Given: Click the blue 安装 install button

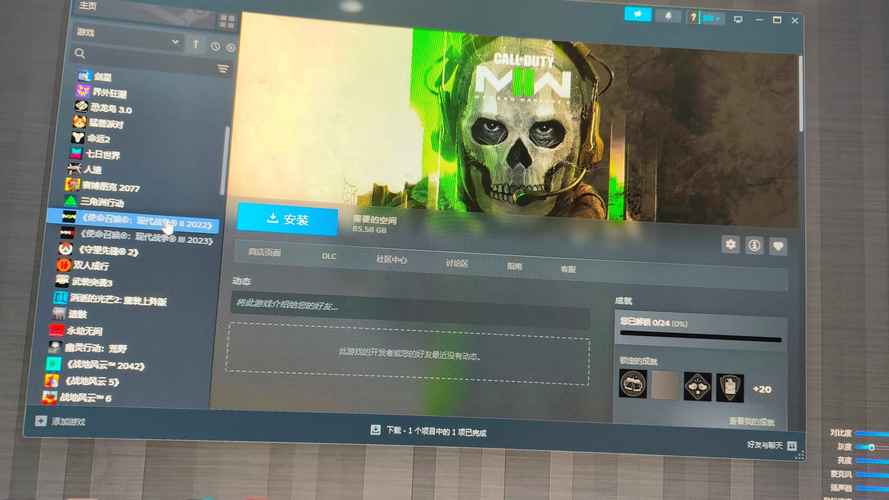Looking at the screenshot, I should 287,219.
